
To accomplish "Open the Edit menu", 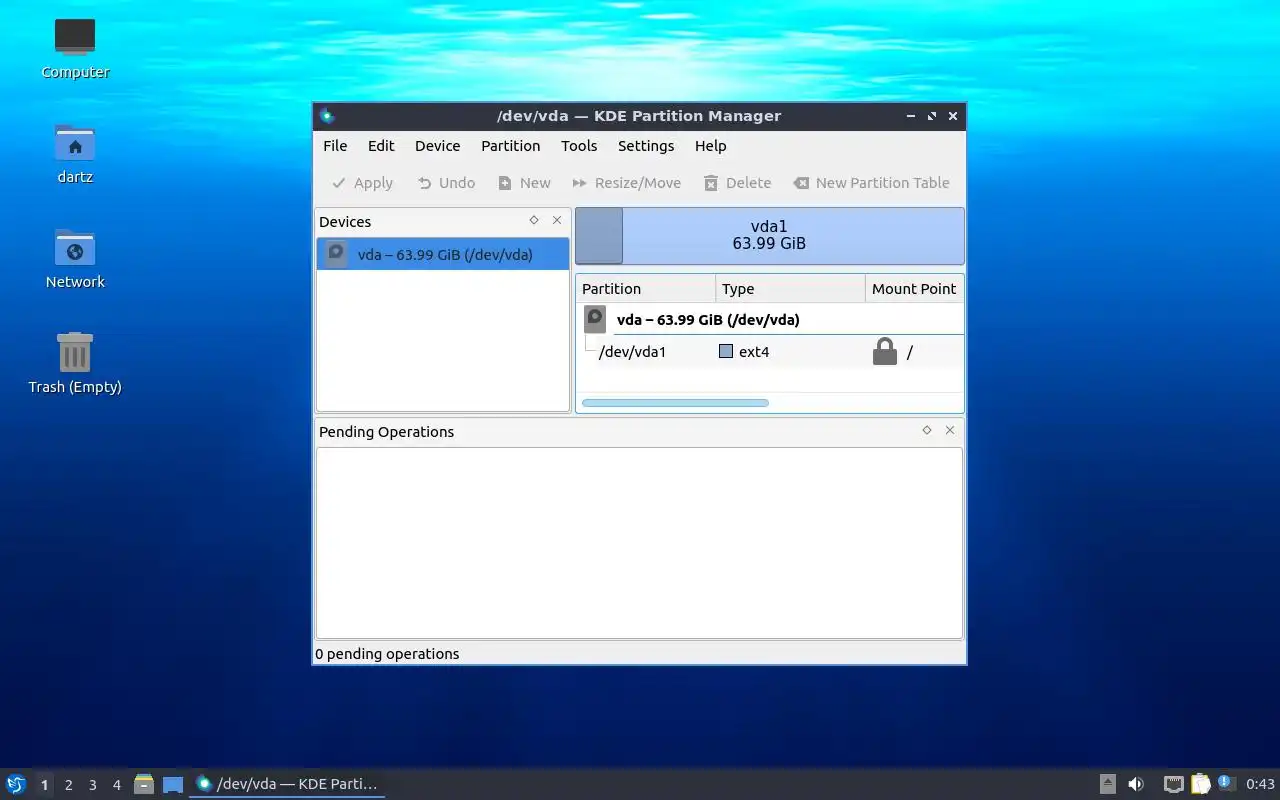I will [x=381, y=146].
